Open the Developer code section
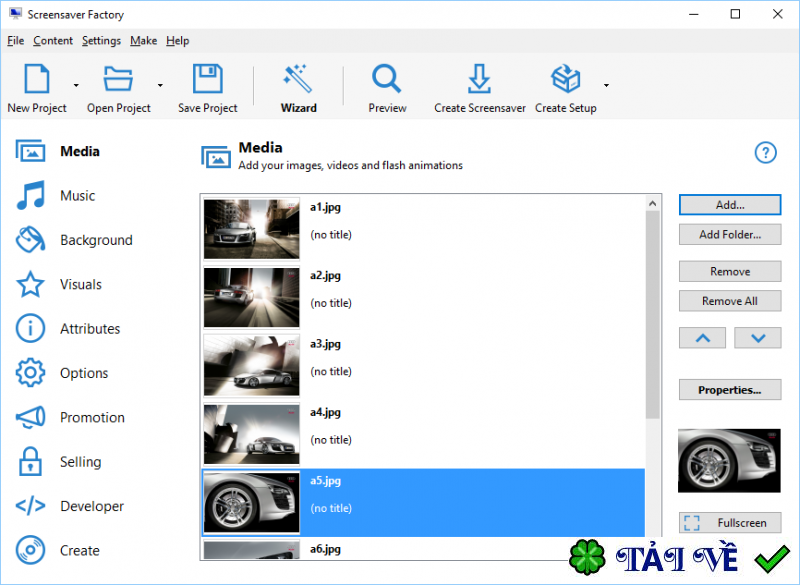 pos(90,506)
